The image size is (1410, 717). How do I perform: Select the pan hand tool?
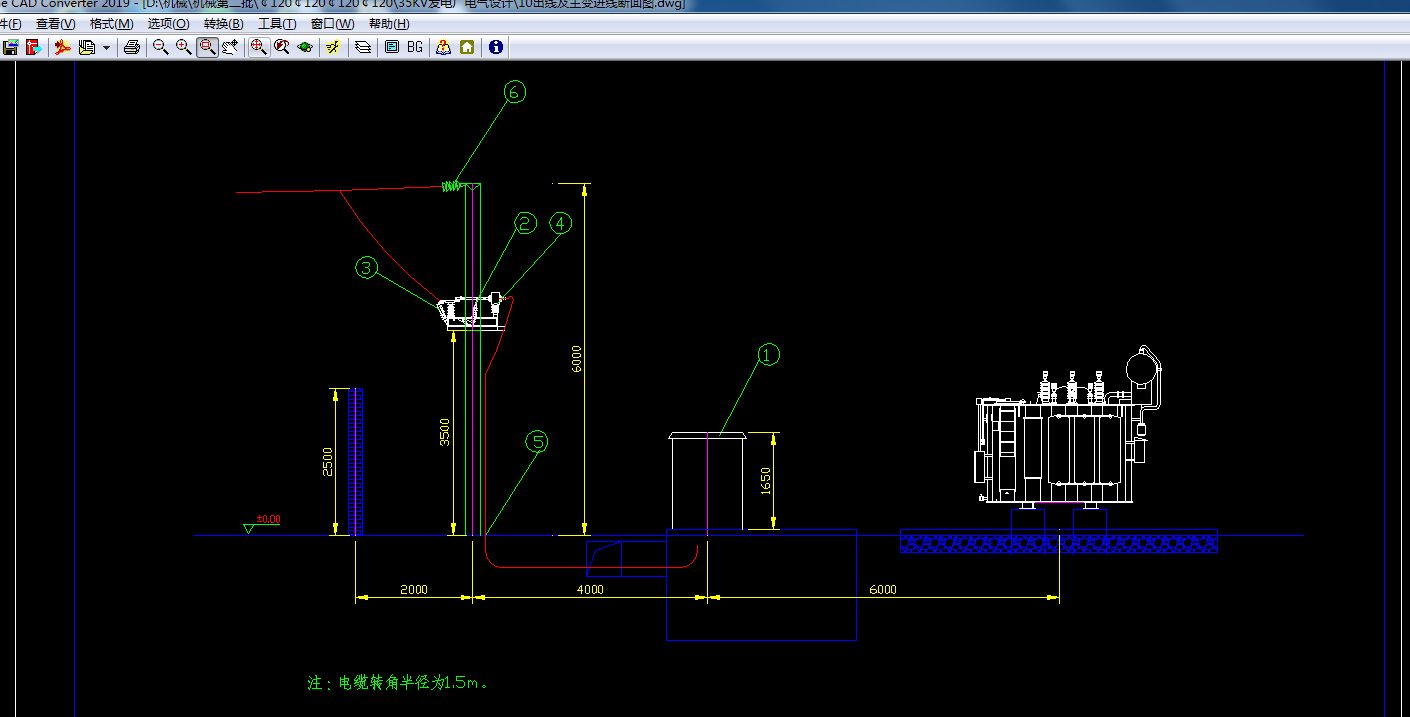[x=231, y=47]
